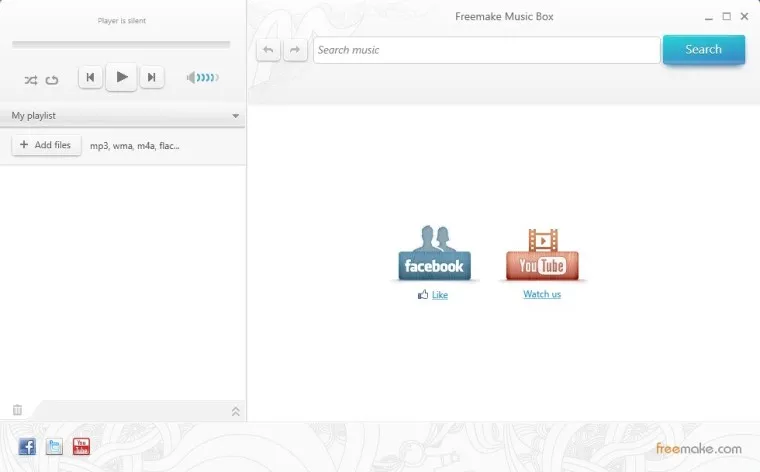
Task: Click the thumbs-up icon beside Like
Action: 423,294
